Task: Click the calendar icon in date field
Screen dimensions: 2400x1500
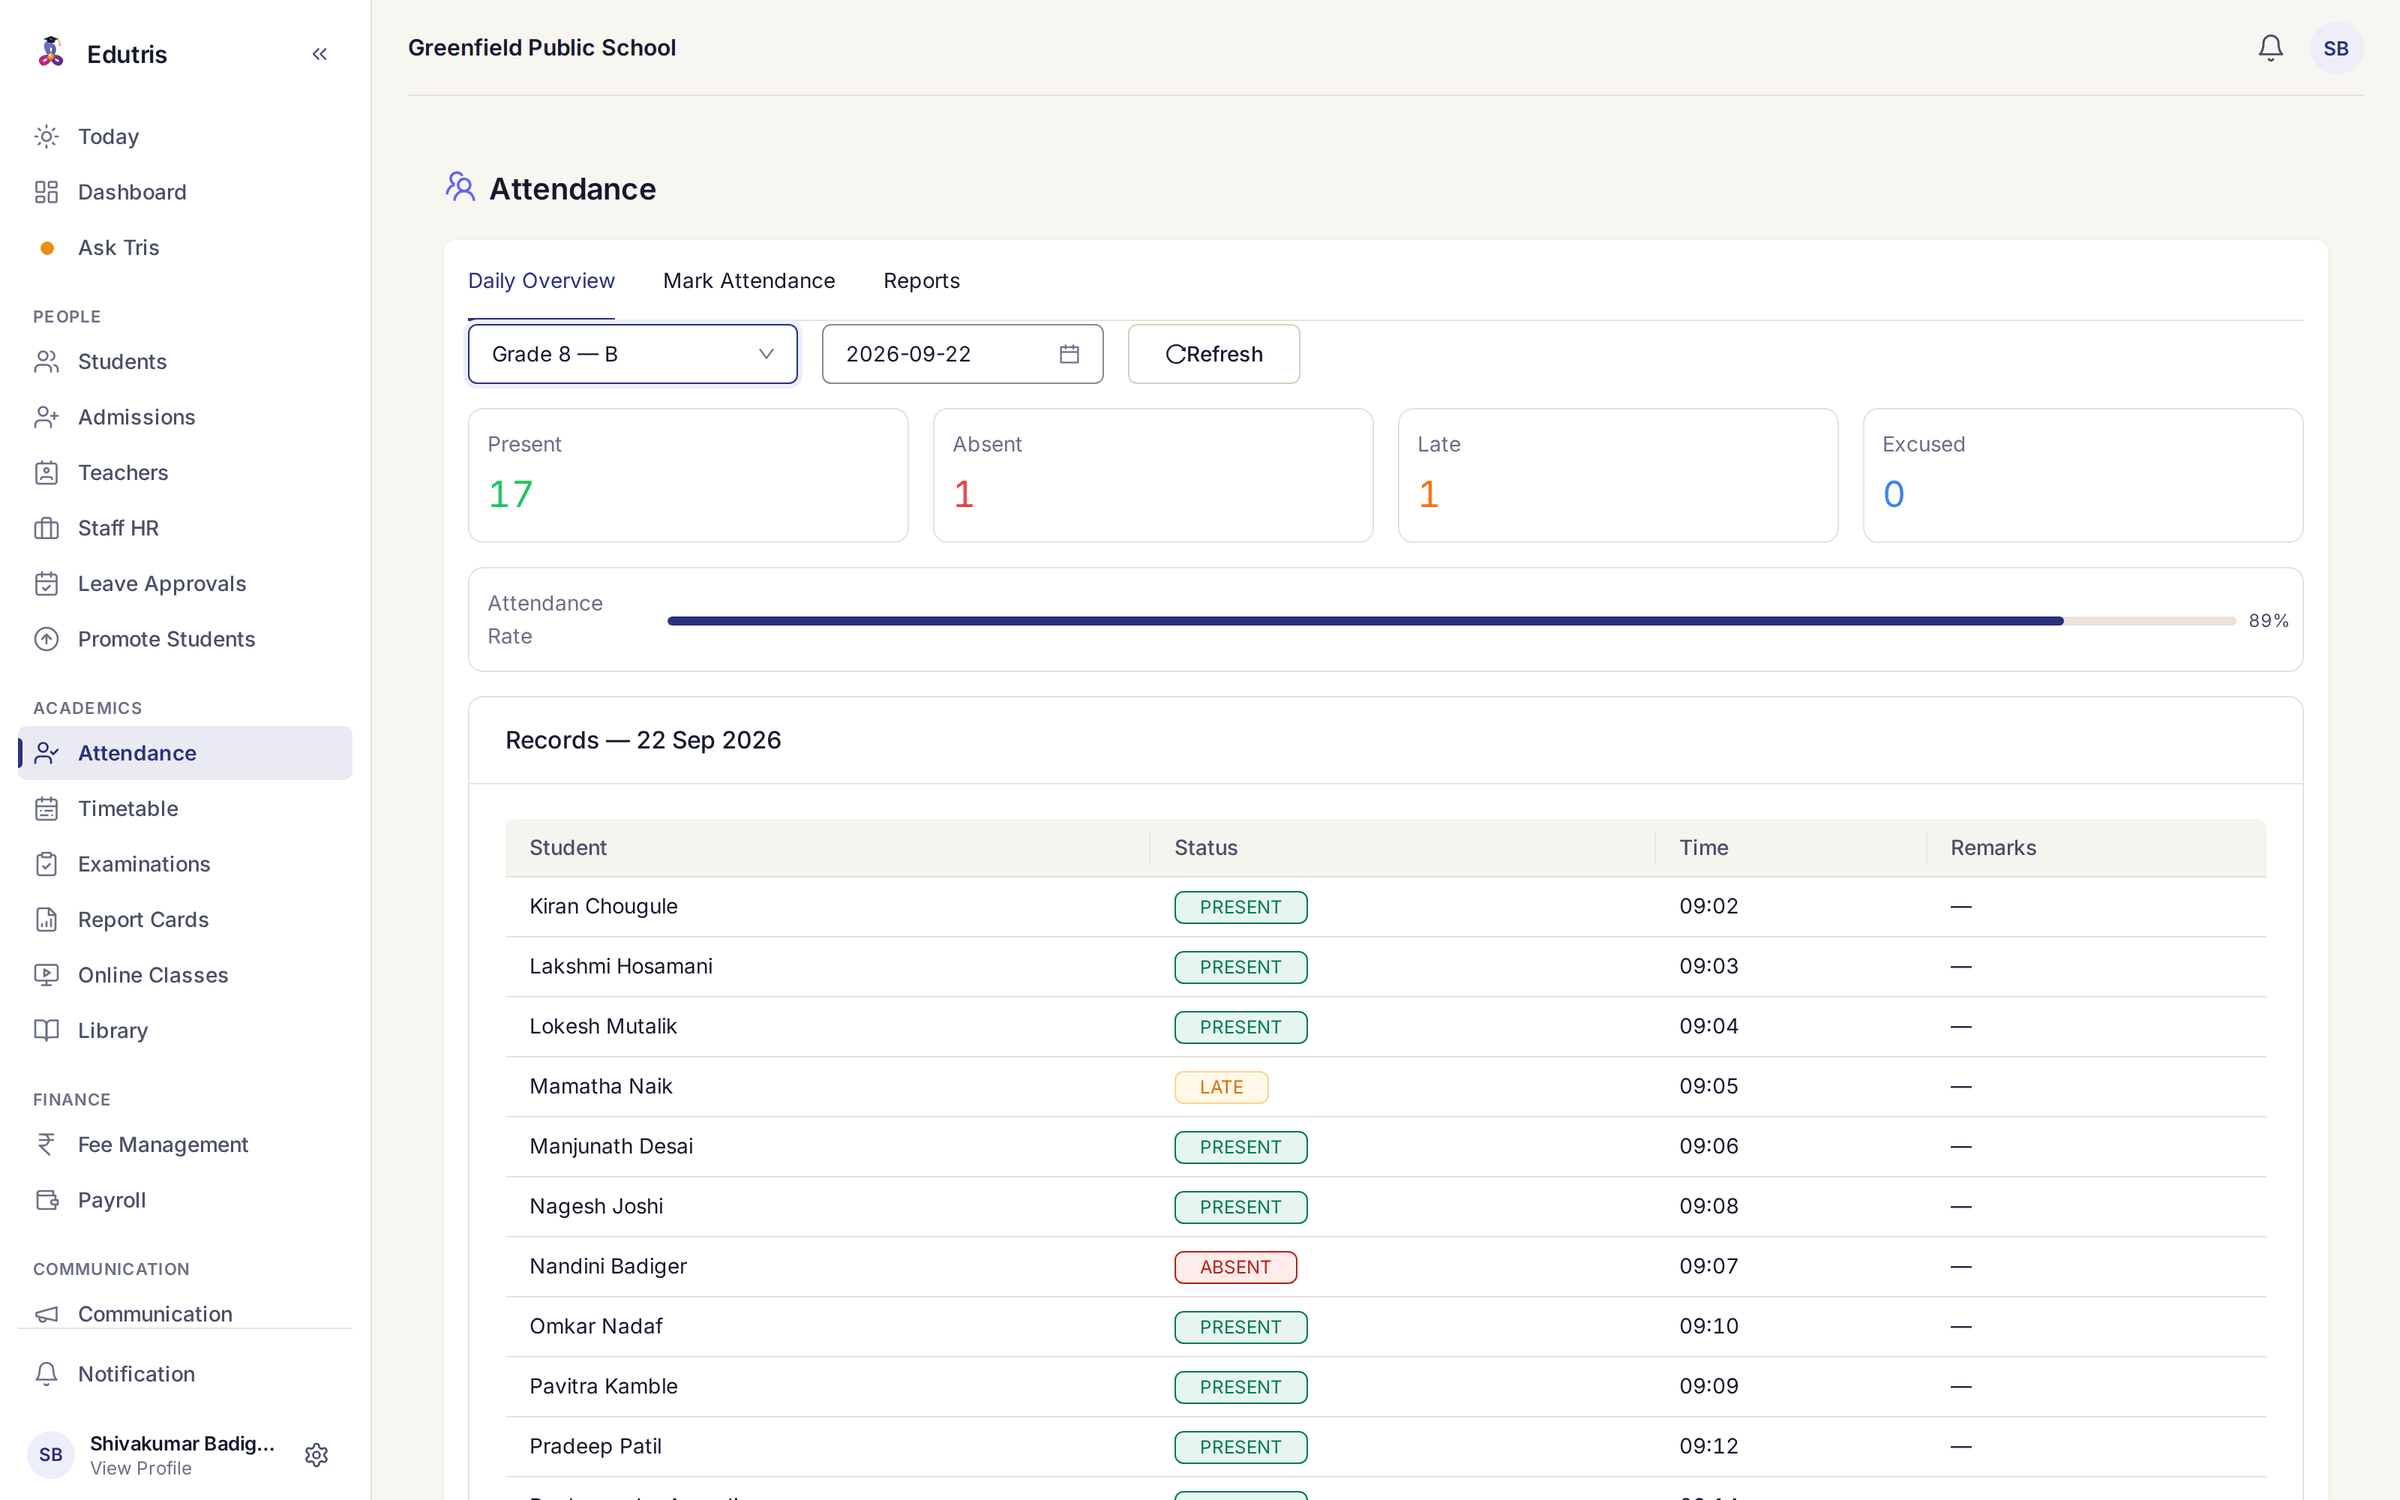Action: 1069,354
